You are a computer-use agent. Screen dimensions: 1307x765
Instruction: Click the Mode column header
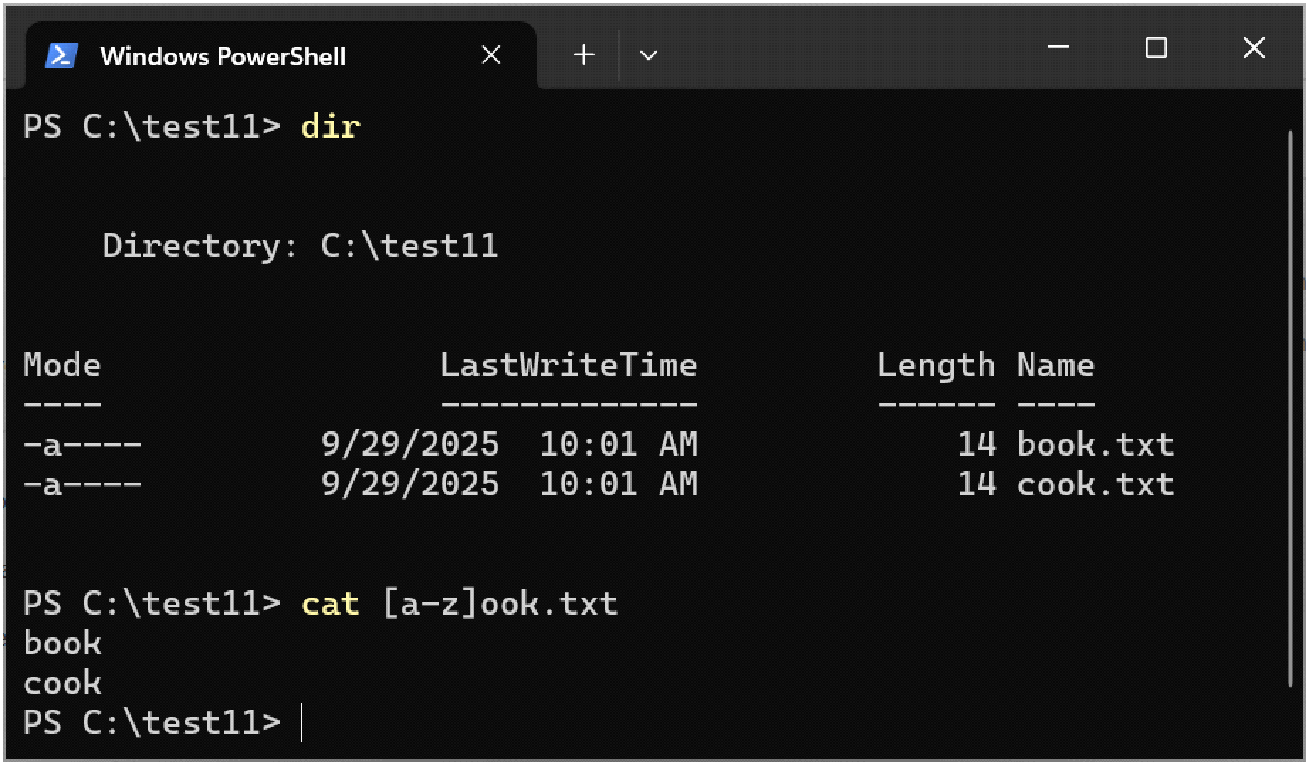point(62,365)
